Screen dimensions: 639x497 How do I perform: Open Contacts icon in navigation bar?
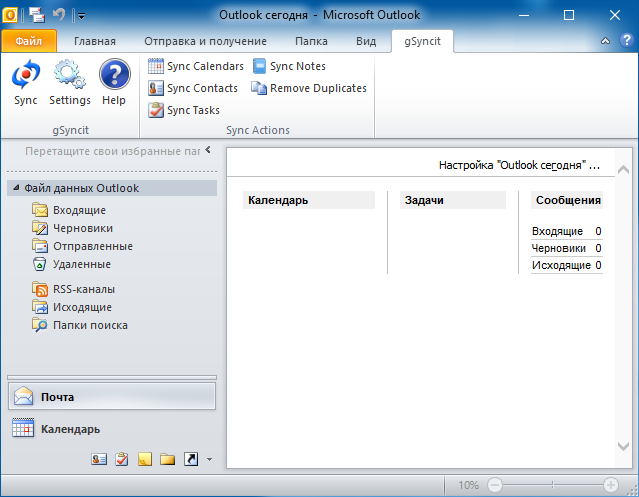point(99,459)
